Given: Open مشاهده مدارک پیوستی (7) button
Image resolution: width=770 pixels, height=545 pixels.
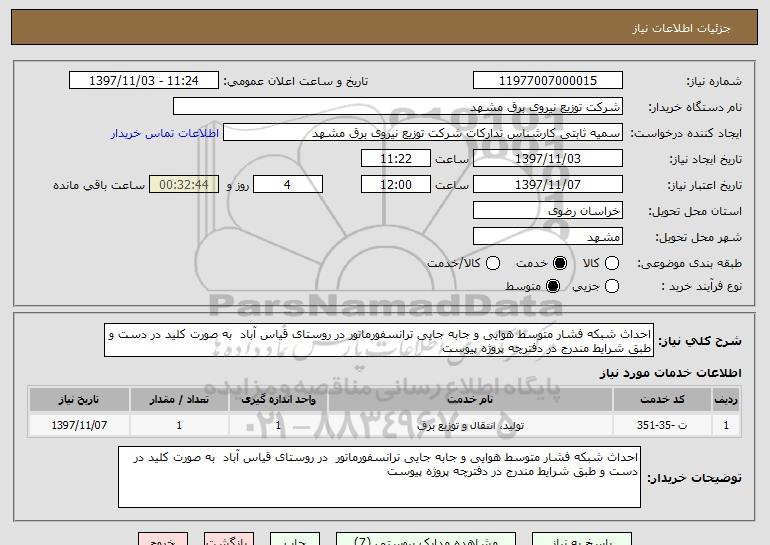Looking at the screenshot, I should (426, 540).
